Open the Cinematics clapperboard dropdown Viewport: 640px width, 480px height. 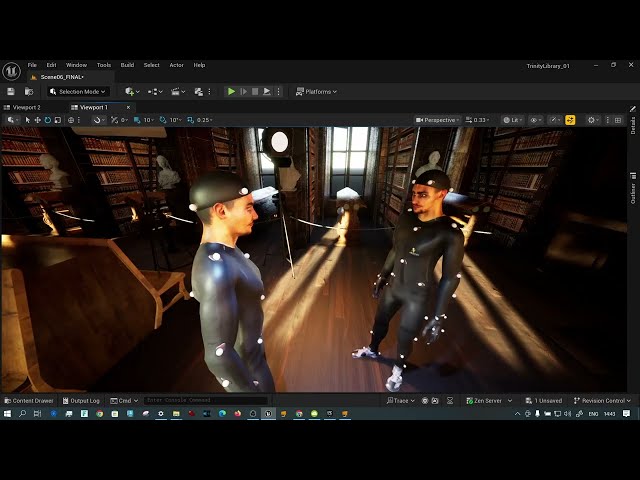click(178, 91)
